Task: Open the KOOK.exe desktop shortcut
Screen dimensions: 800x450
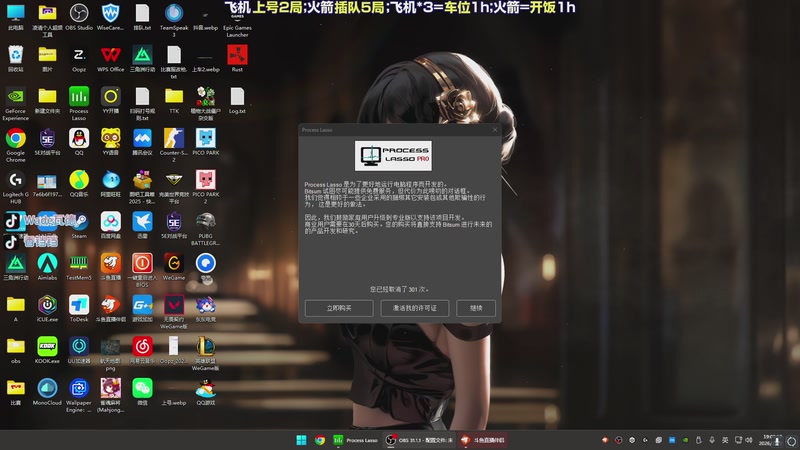Action: point(47,351)
